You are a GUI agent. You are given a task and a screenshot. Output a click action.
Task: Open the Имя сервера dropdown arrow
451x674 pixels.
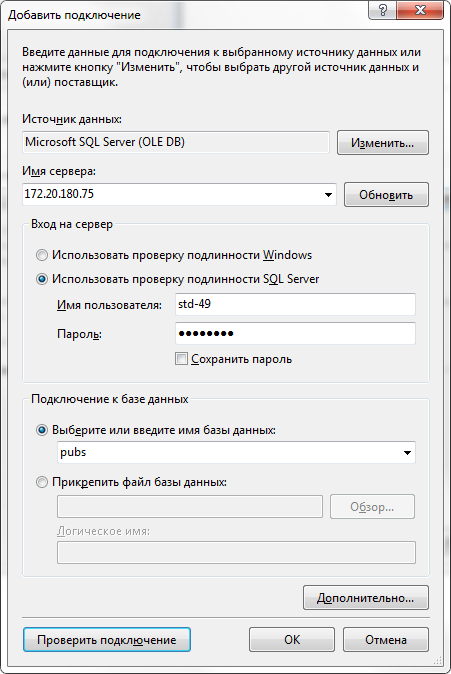point(328,195)
